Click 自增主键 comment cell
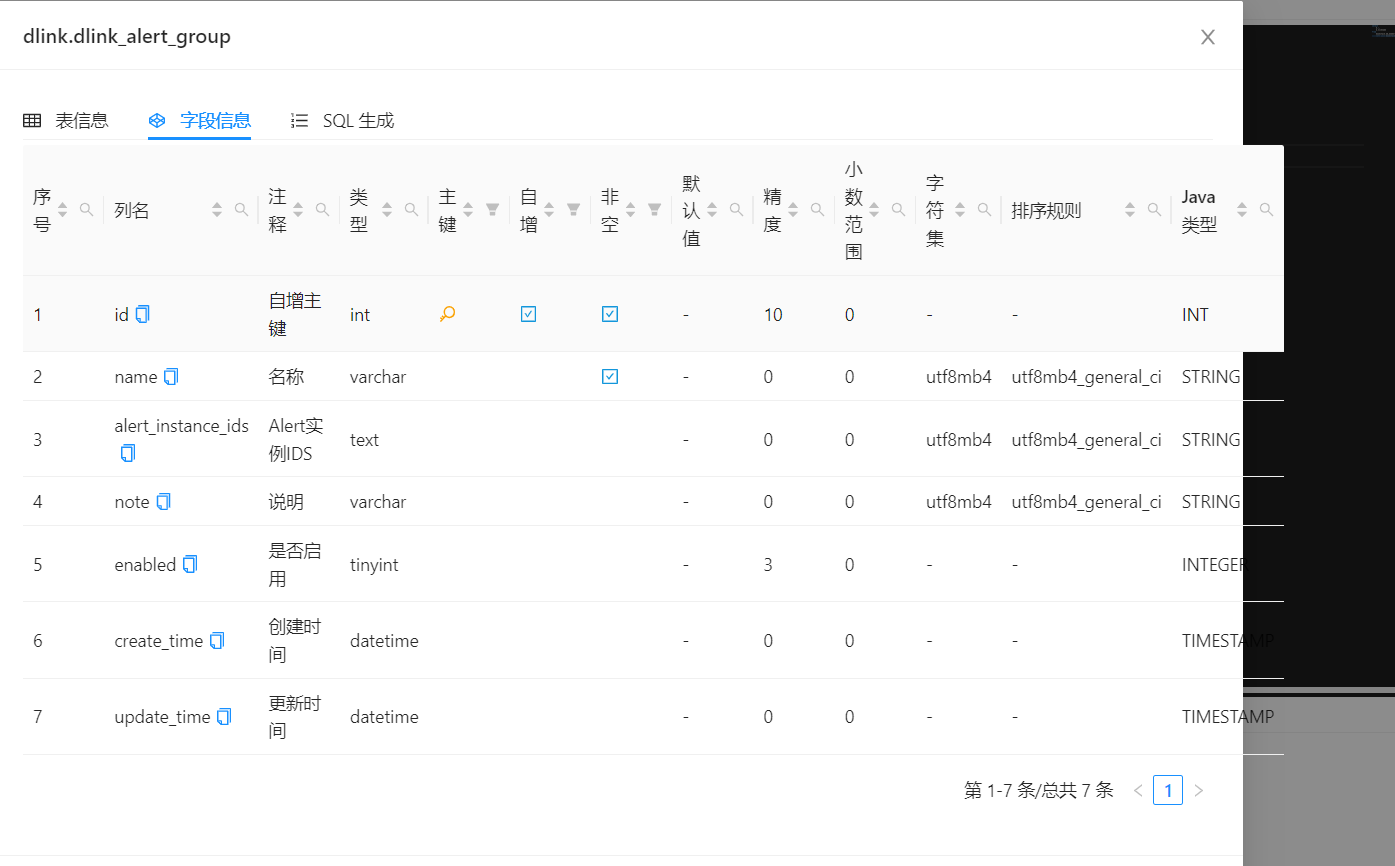The width and height of the screenshot is (1395, 866). (x=295, y=314)
